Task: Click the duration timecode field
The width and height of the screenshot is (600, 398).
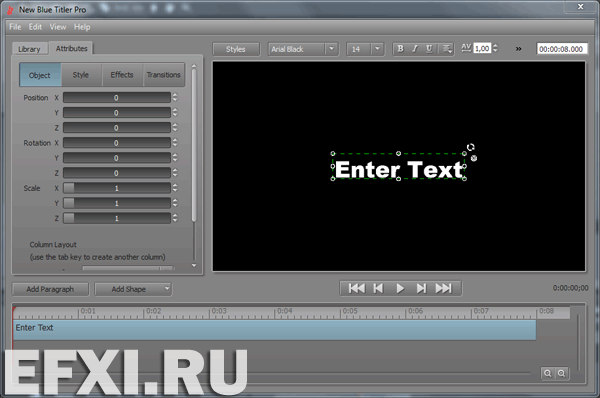Action: coord(561,49)
